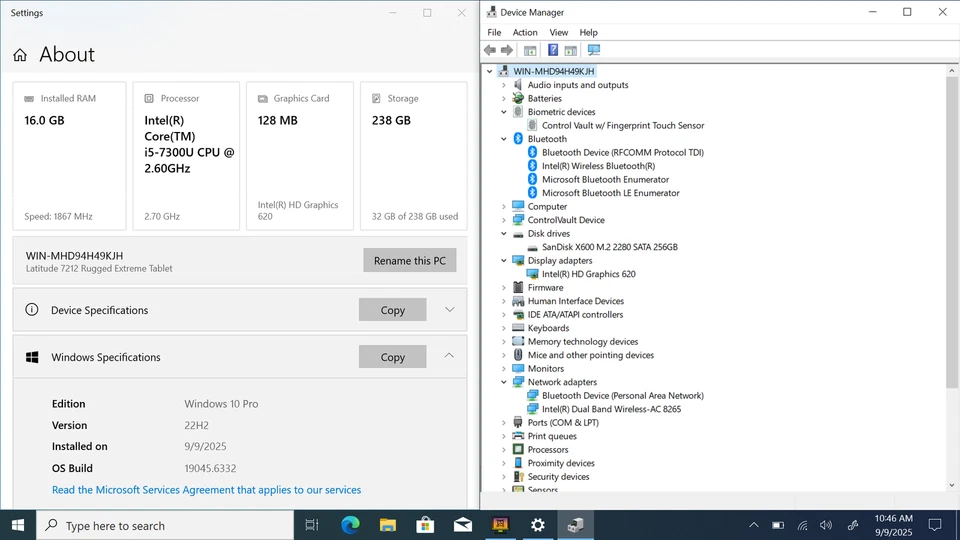Click the Home icon beside About
The height and width of the screenshot is (540, 960).
[x=20, y=55]
